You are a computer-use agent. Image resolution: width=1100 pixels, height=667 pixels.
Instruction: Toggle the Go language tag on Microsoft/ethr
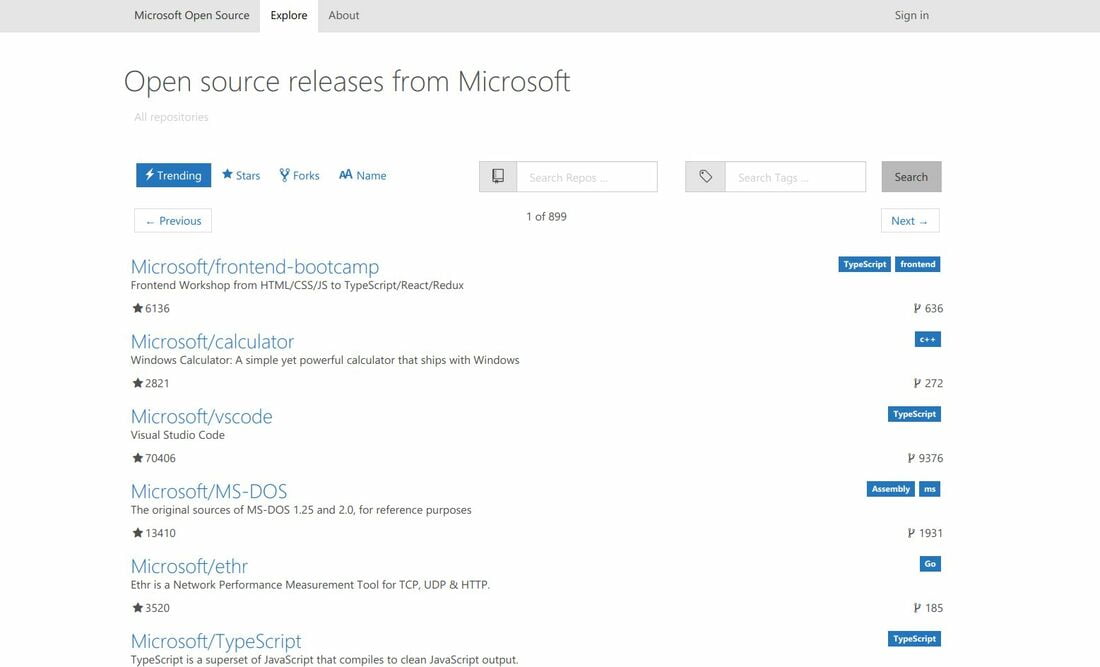pyautogui.click(x=930, y=563)
